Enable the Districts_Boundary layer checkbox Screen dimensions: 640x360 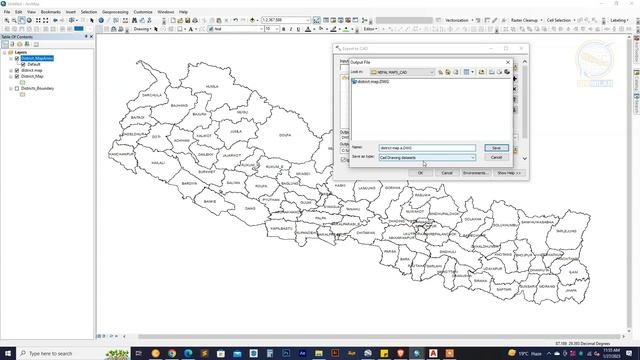click(x=17, y=88)
